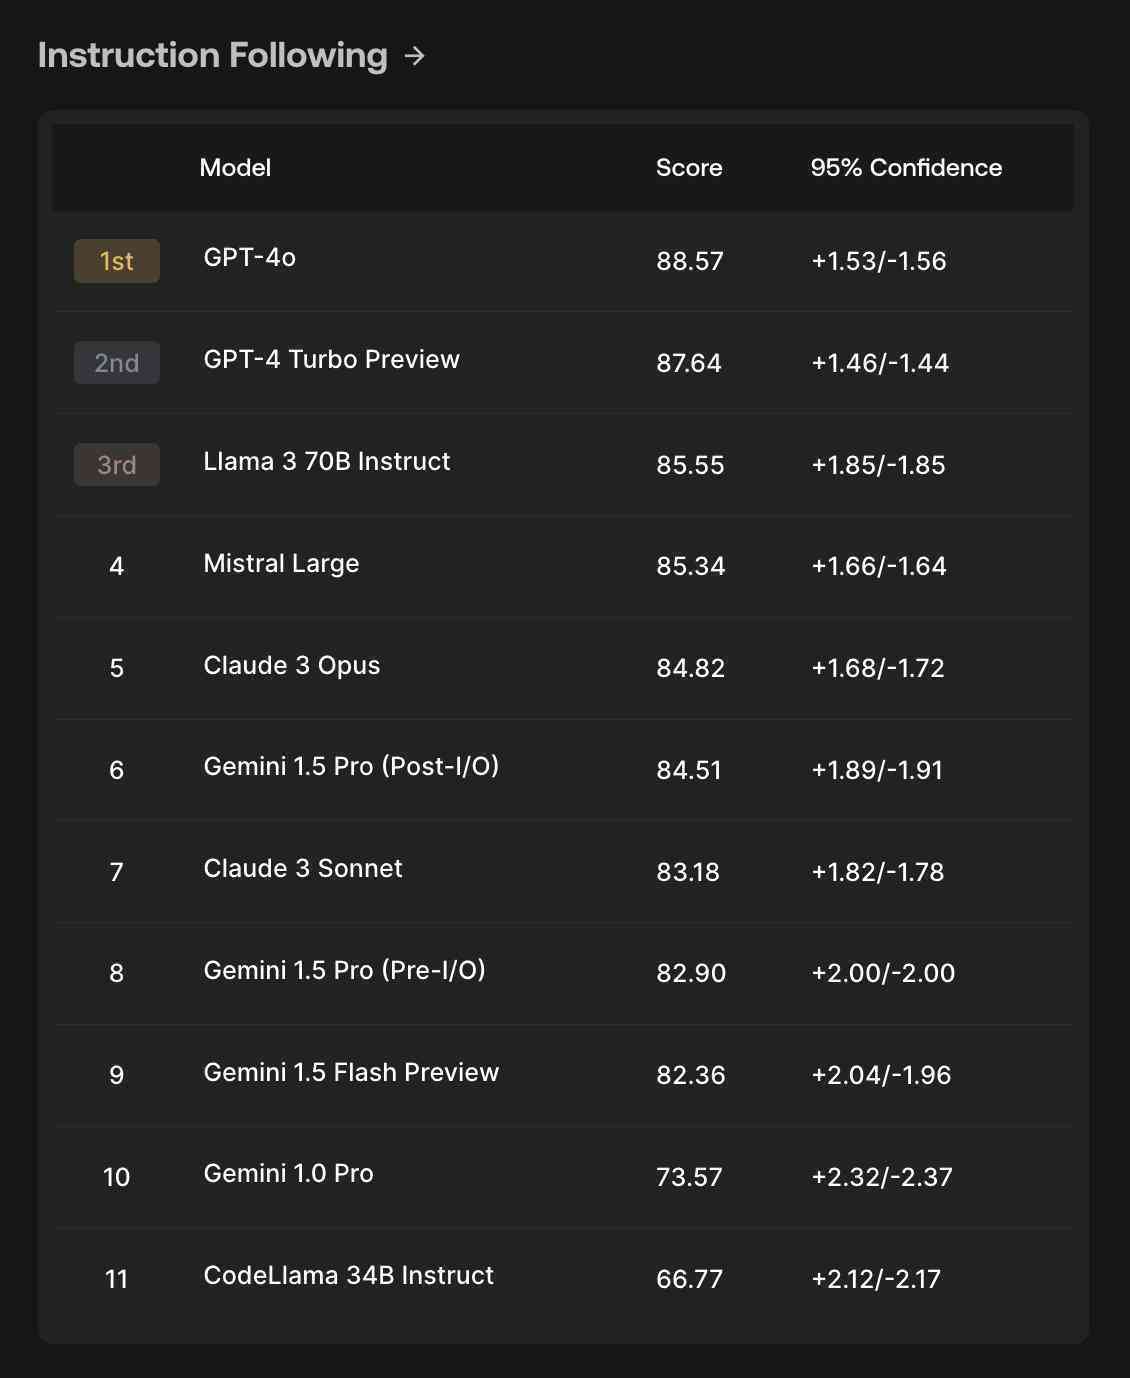Click the 88.57 score value
This screenshot has height=1378, width=1130.
690,261
